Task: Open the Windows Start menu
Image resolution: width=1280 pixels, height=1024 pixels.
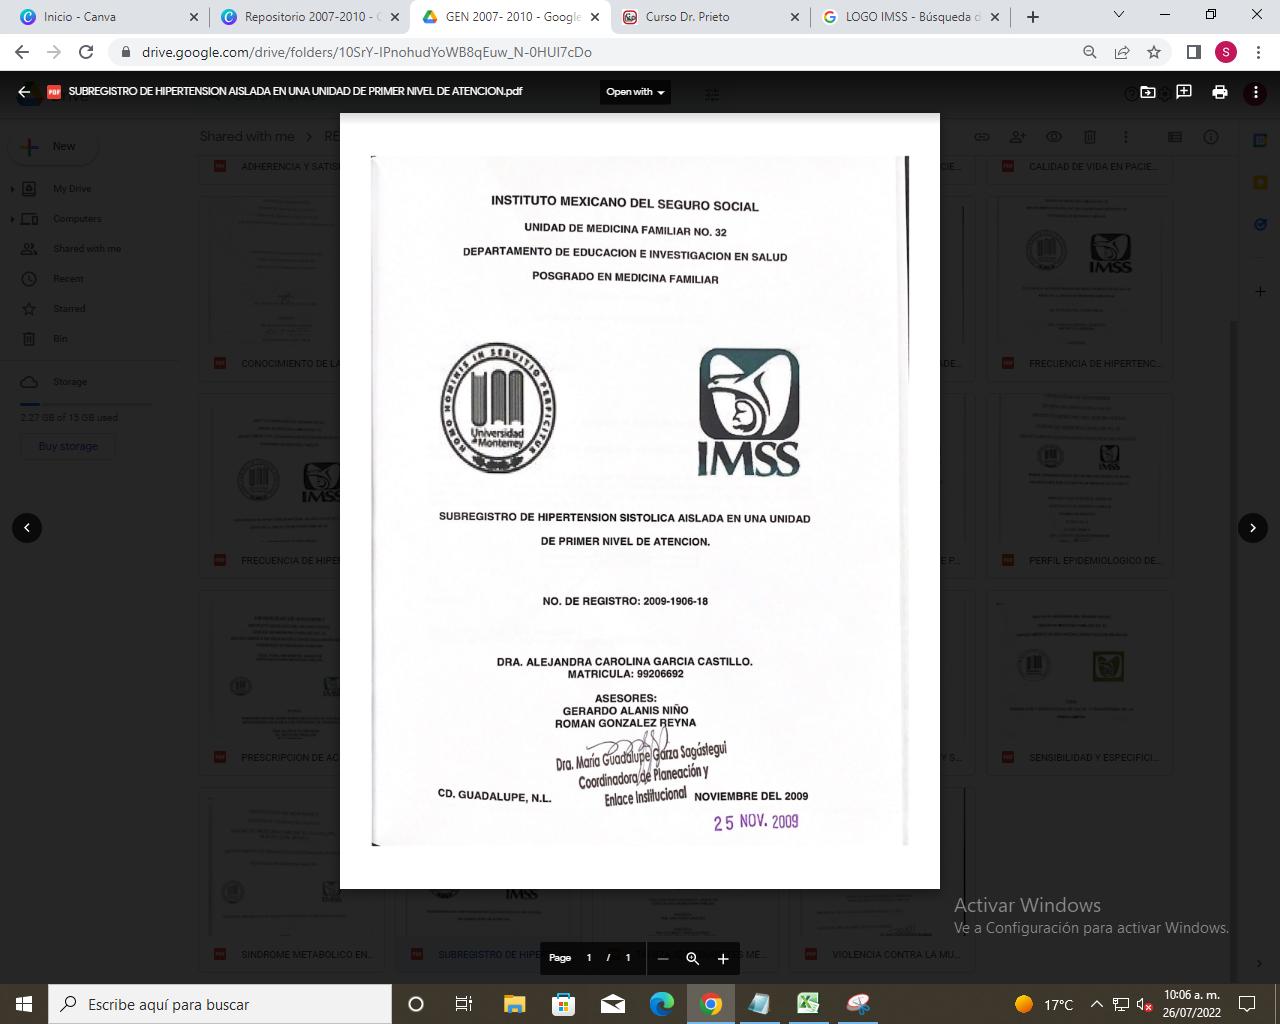Action: click(x=24, y=1004)
